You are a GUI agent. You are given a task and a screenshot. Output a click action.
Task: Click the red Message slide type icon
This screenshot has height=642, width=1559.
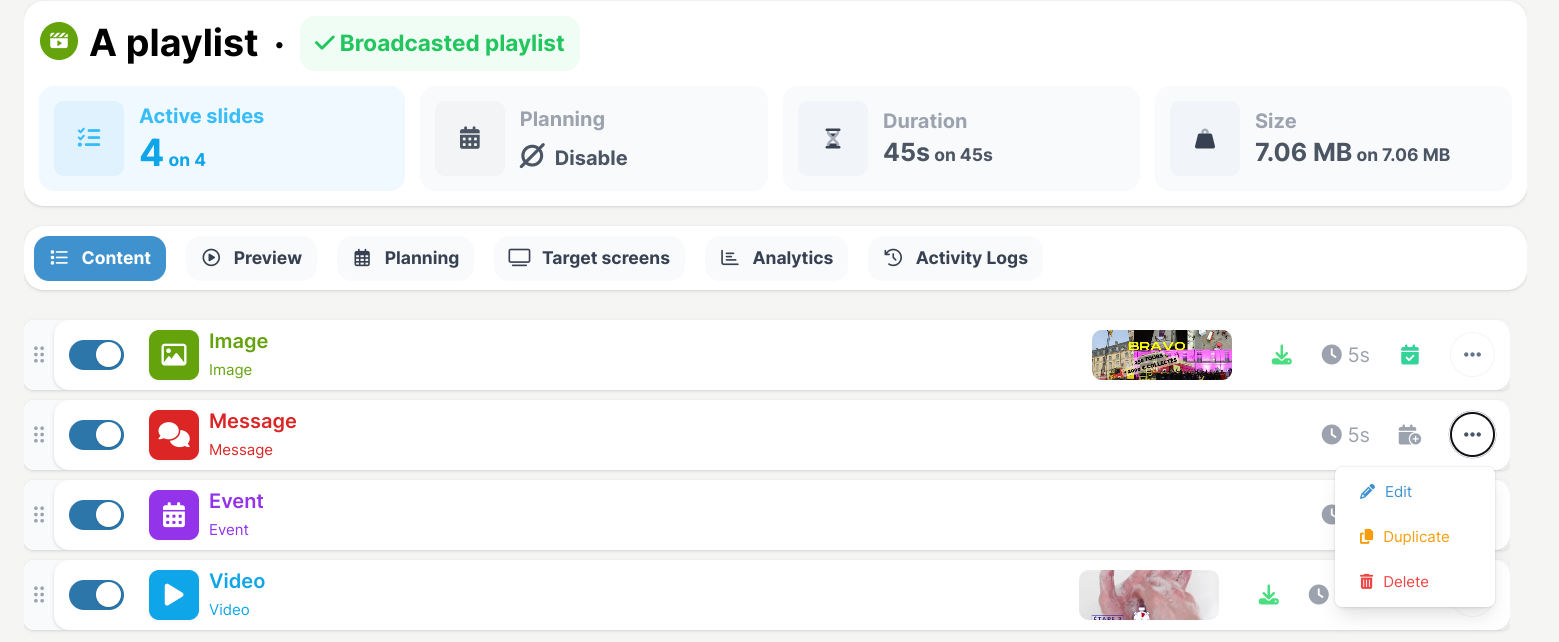(x=174, y=435)
